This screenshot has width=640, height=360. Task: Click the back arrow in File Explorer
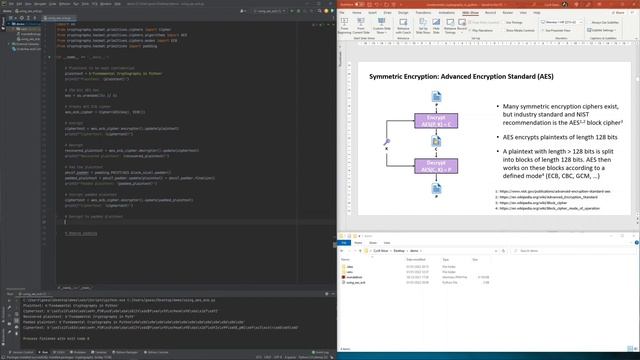[x=342, y=251]
